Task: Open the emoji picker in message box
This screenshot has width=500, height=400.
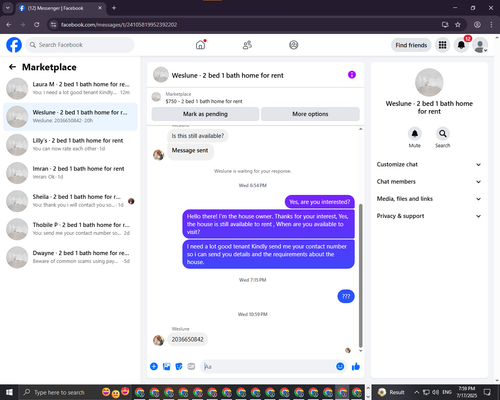Action: (340, 367)
